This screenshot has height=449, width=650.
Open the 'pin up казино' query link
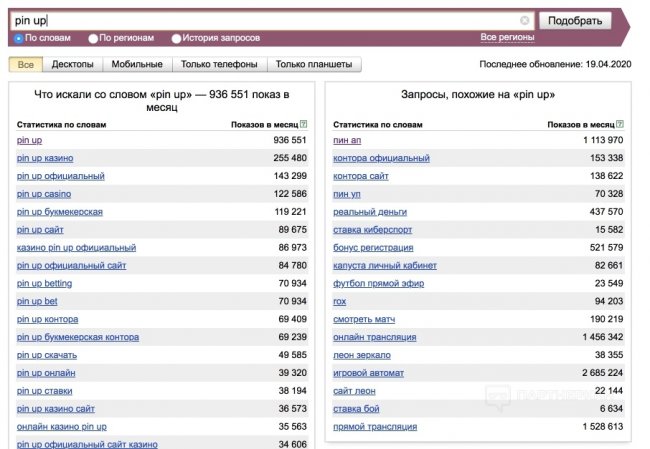tap(45, 158)
